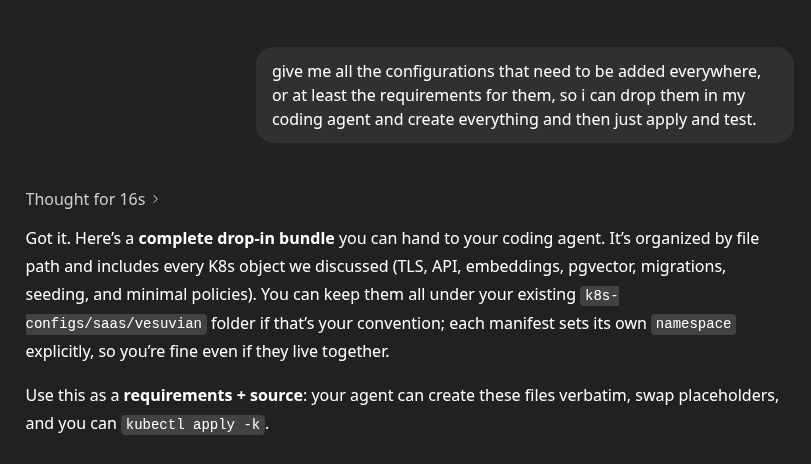Image resolution: width=811 pixels, height=464 pixels.
Task: Click the "kubectl apply -k" inline code
Action: click(x=193, y=424)
